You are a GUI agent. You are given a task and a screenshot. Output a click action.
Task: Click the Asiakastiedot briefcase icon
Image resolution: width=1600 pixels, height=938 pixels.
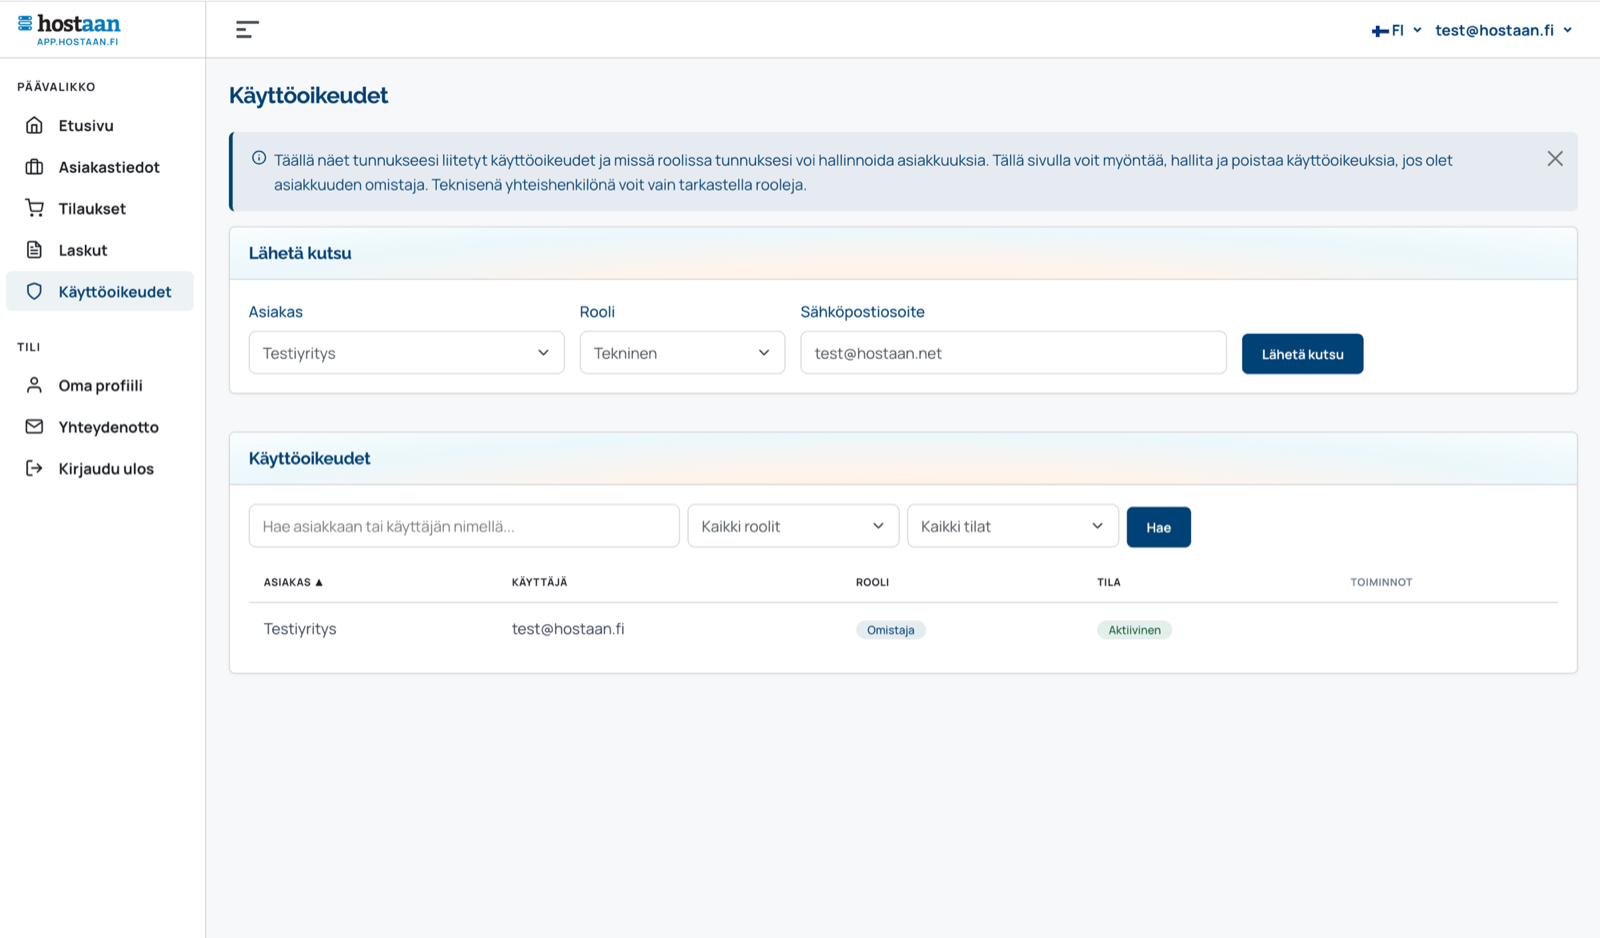pyautogui.click(x=34, y=167)
